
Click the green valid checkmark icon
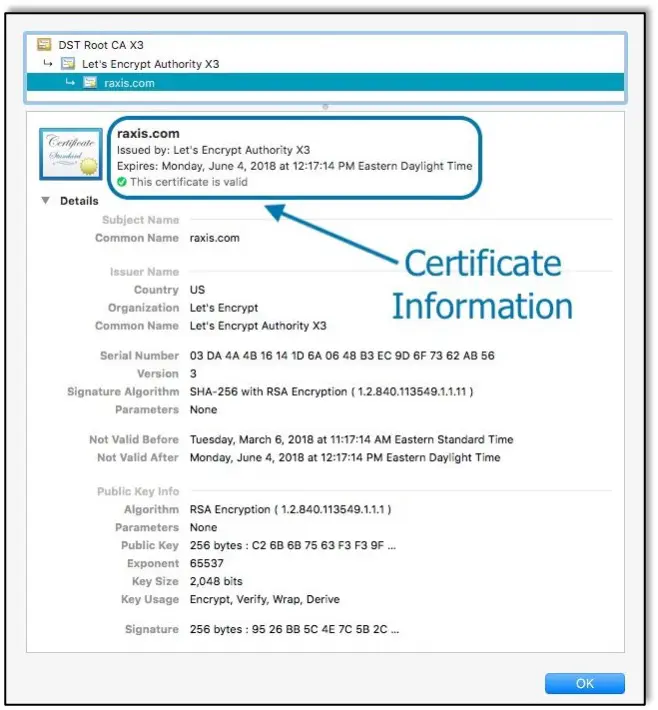[x=121, y=182]
